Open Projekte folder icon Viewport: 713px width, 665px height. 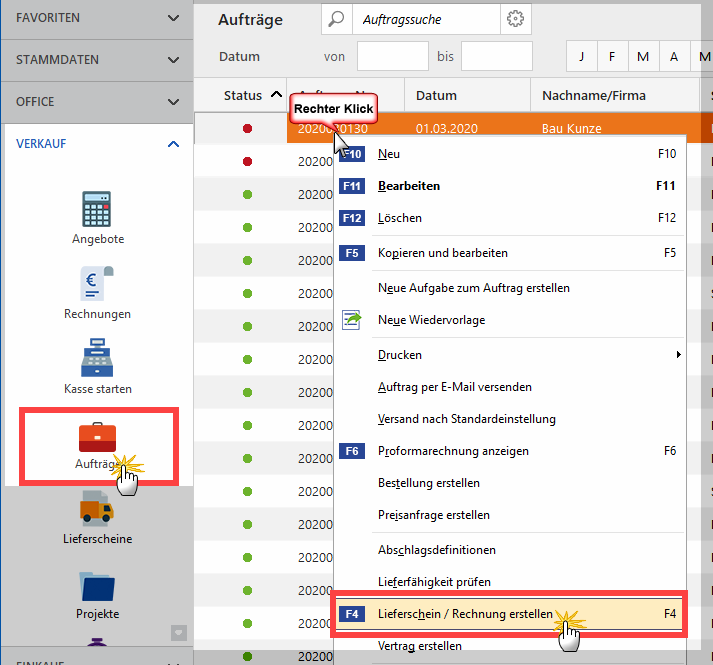[x=97, y=585]
